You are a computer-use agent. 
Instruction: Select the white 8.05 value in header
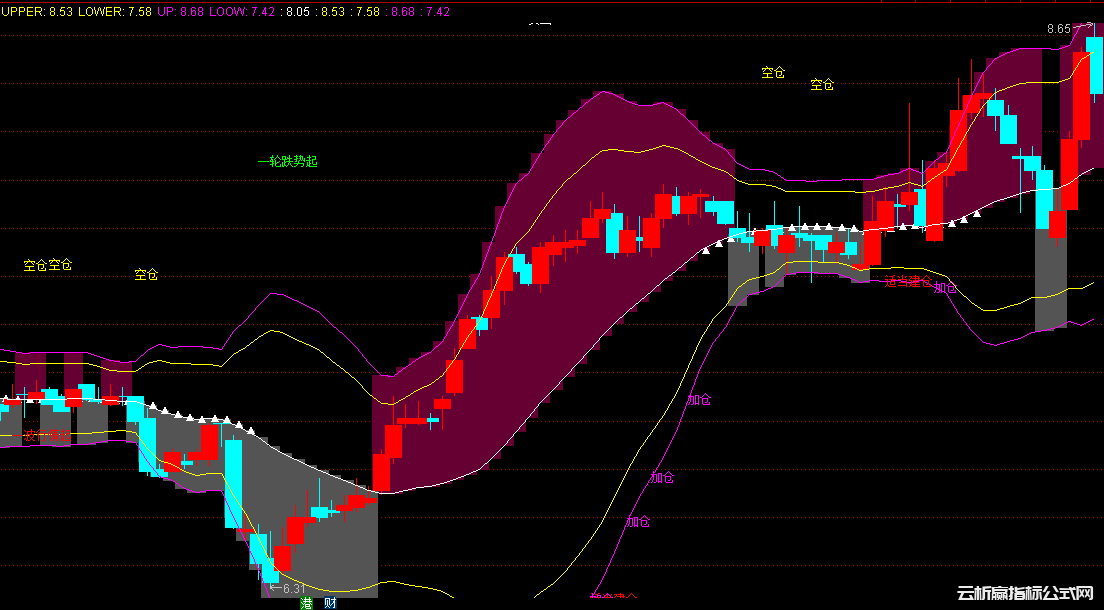pyautogui.click(x=298, y=12)
